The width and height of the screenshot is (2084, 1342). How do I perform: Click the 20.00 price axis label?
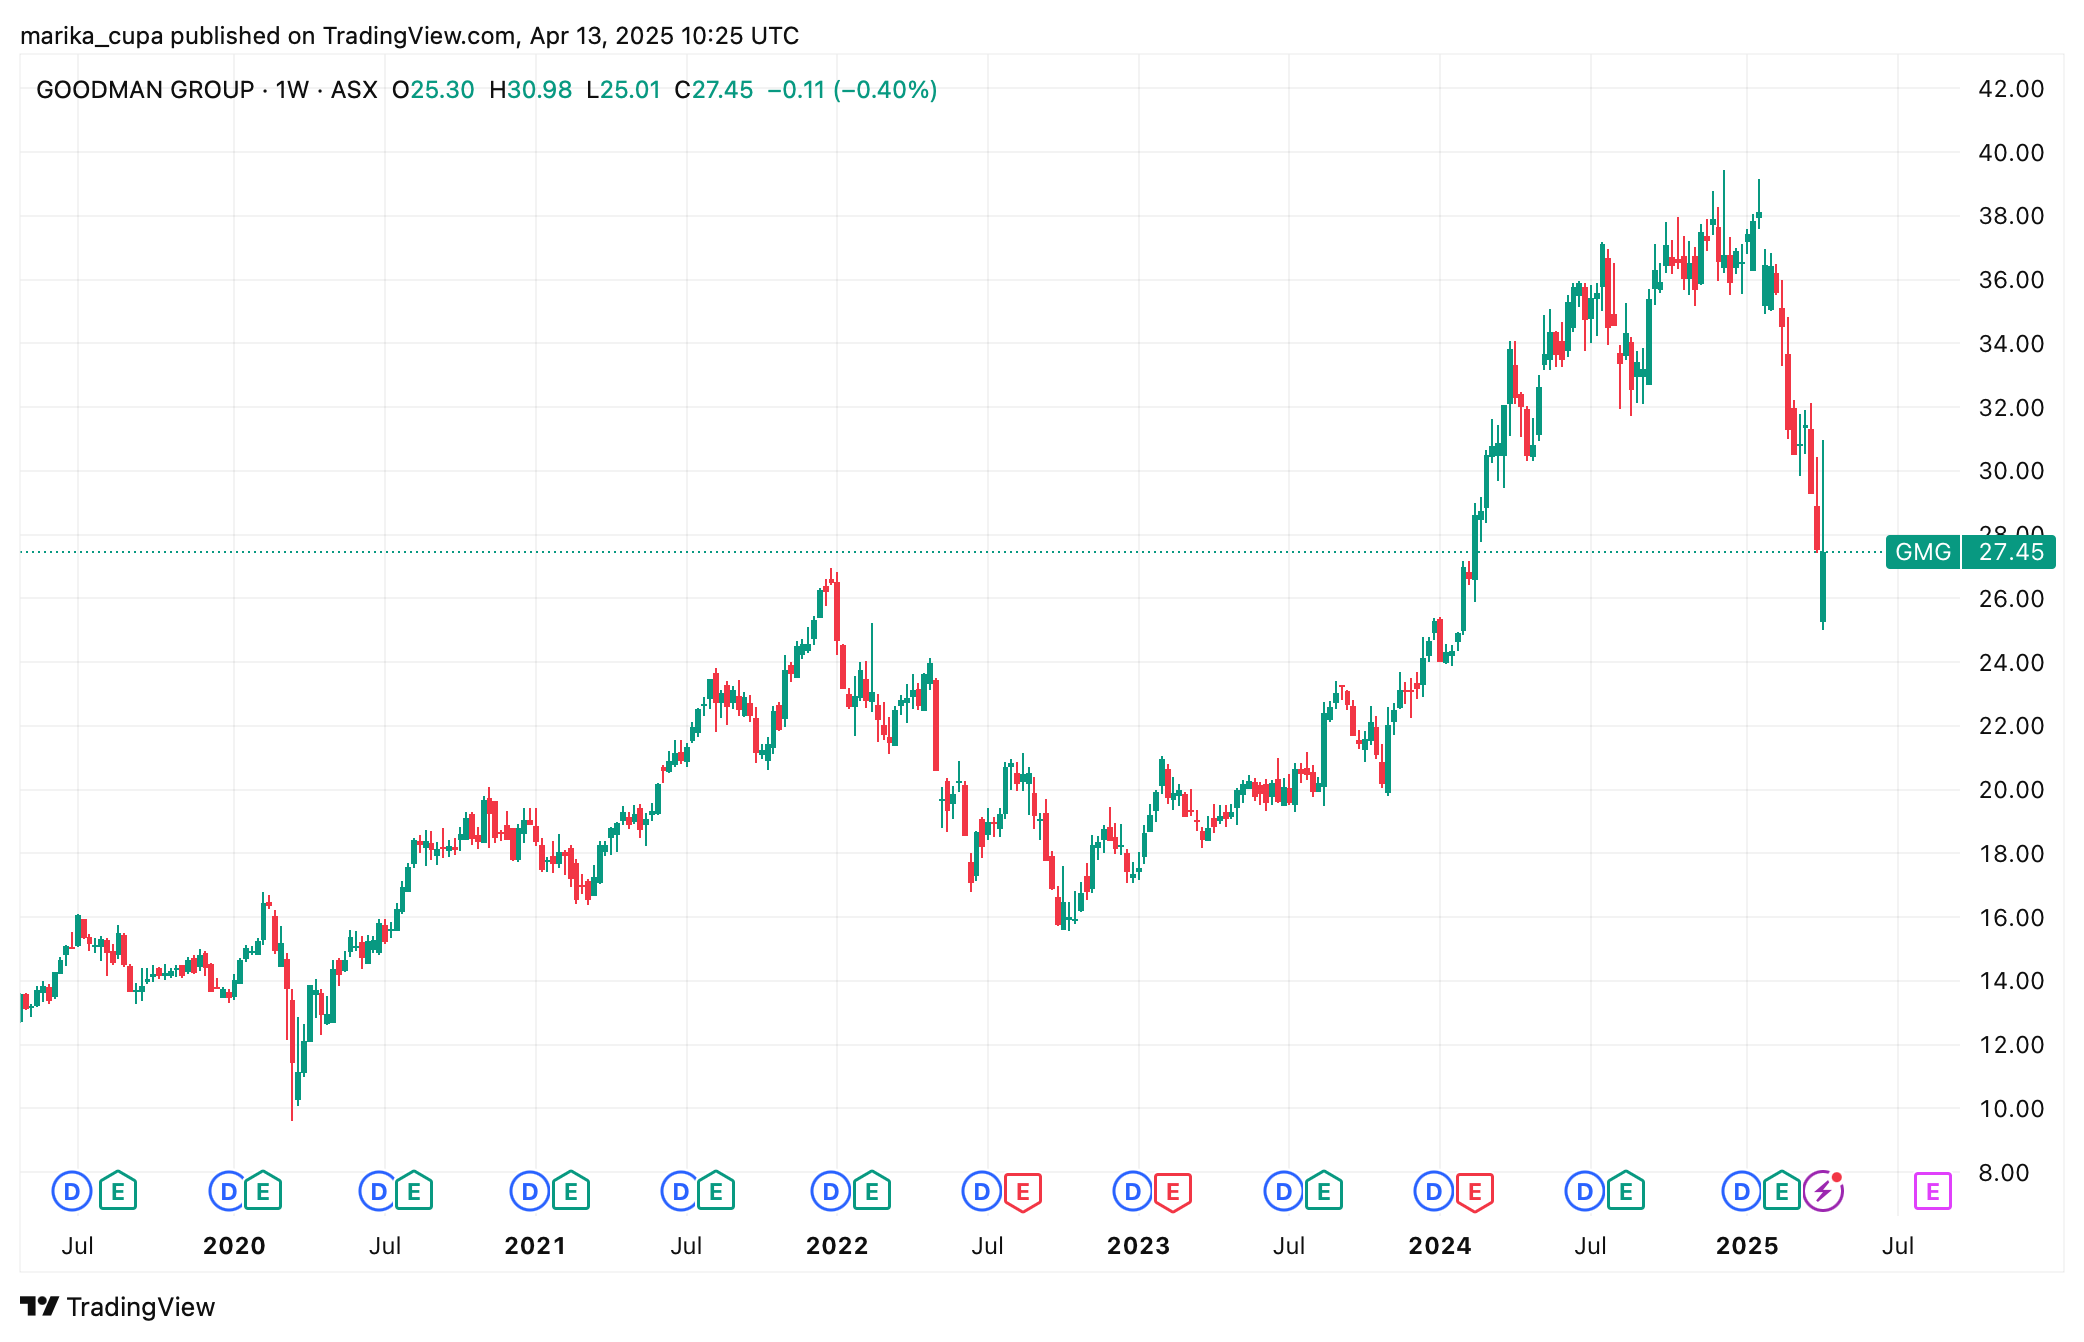coord(2011,790)
